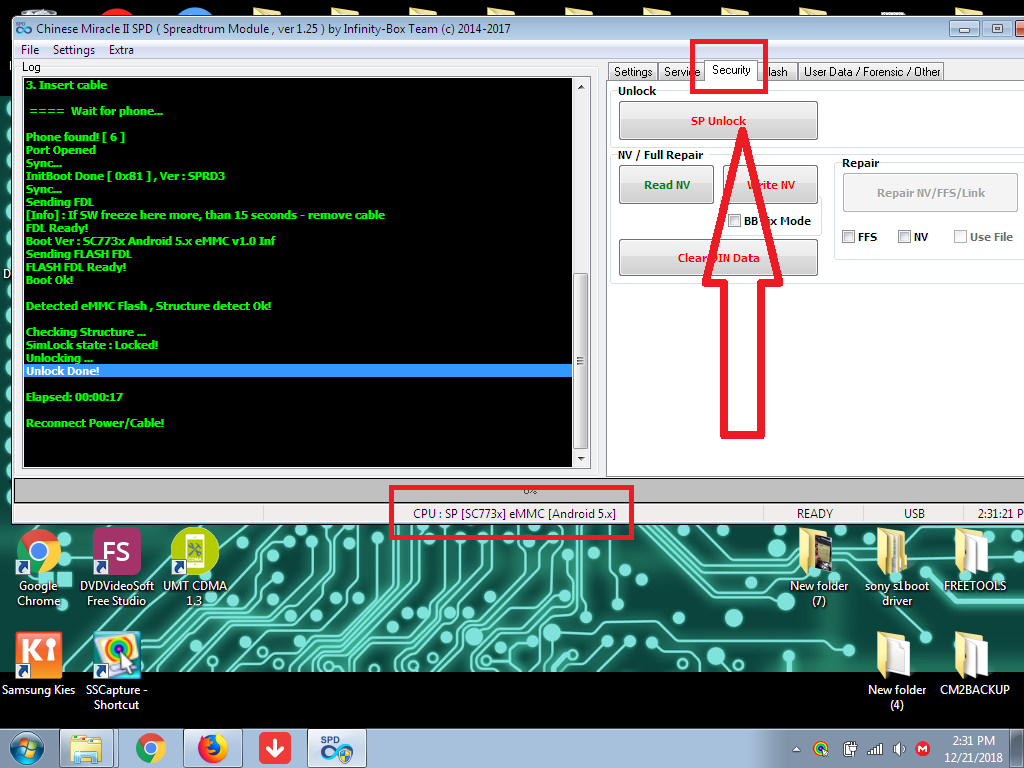The width and height of the screenshot is (1024, 768).
Task: Open red download arrow app in taskbar
Action: (274, 748)
